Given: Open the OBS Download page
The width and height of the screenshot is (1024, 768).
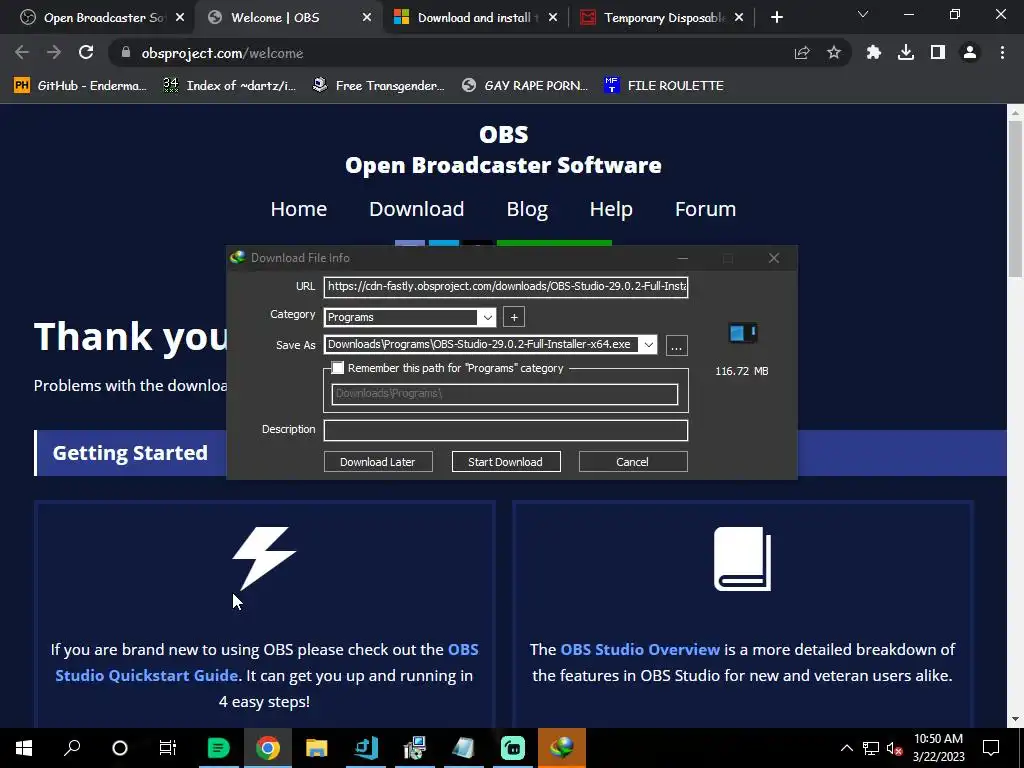Looking at the screenshot, I should 417,209.
